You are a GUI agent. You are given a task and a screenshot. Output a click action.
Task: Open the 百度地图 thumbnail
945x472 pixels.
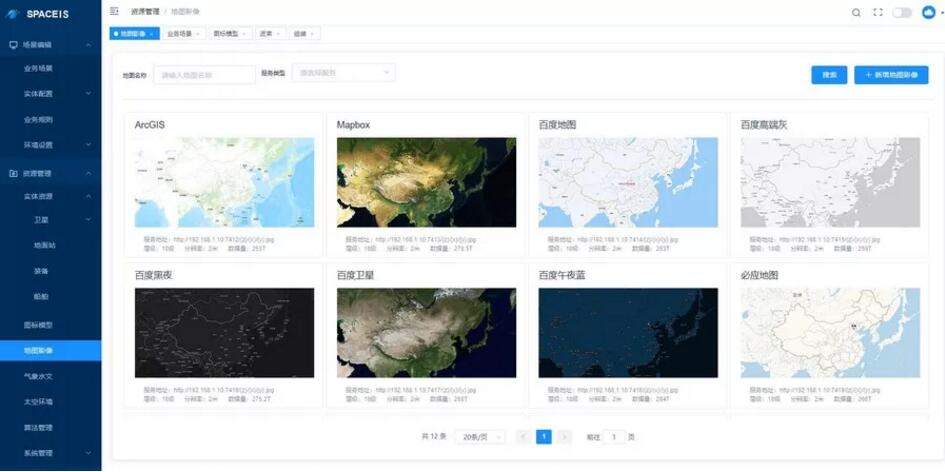[x=628, y=182]
